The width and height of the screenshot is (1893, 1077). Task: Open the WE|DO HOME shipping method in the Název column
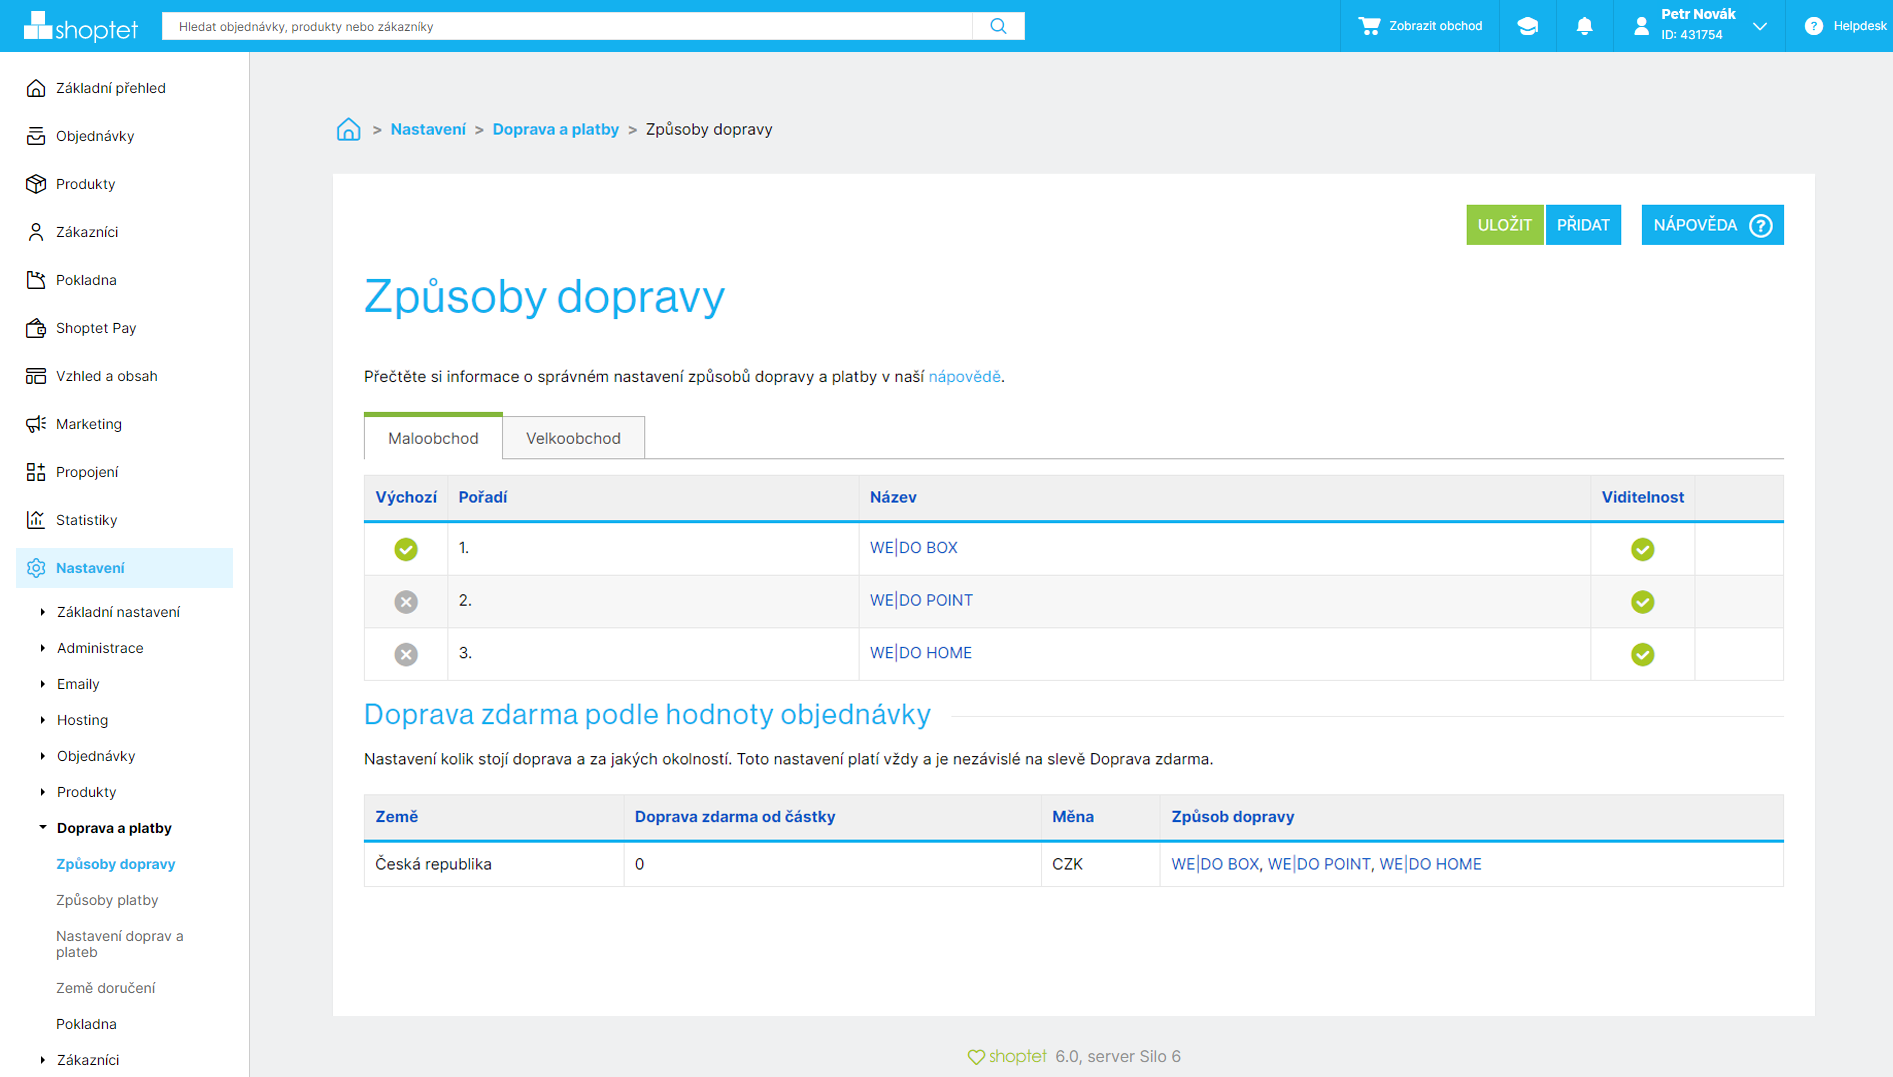coord(921,653)
